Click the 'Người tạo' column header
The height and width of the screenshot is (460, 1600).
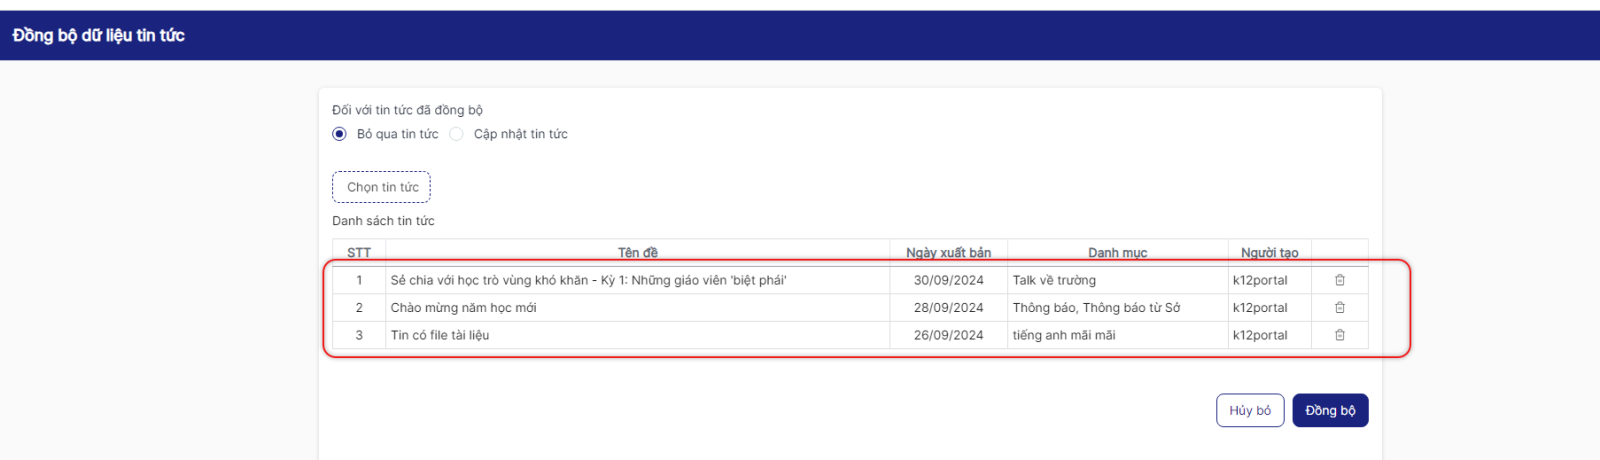(1269, 253)
